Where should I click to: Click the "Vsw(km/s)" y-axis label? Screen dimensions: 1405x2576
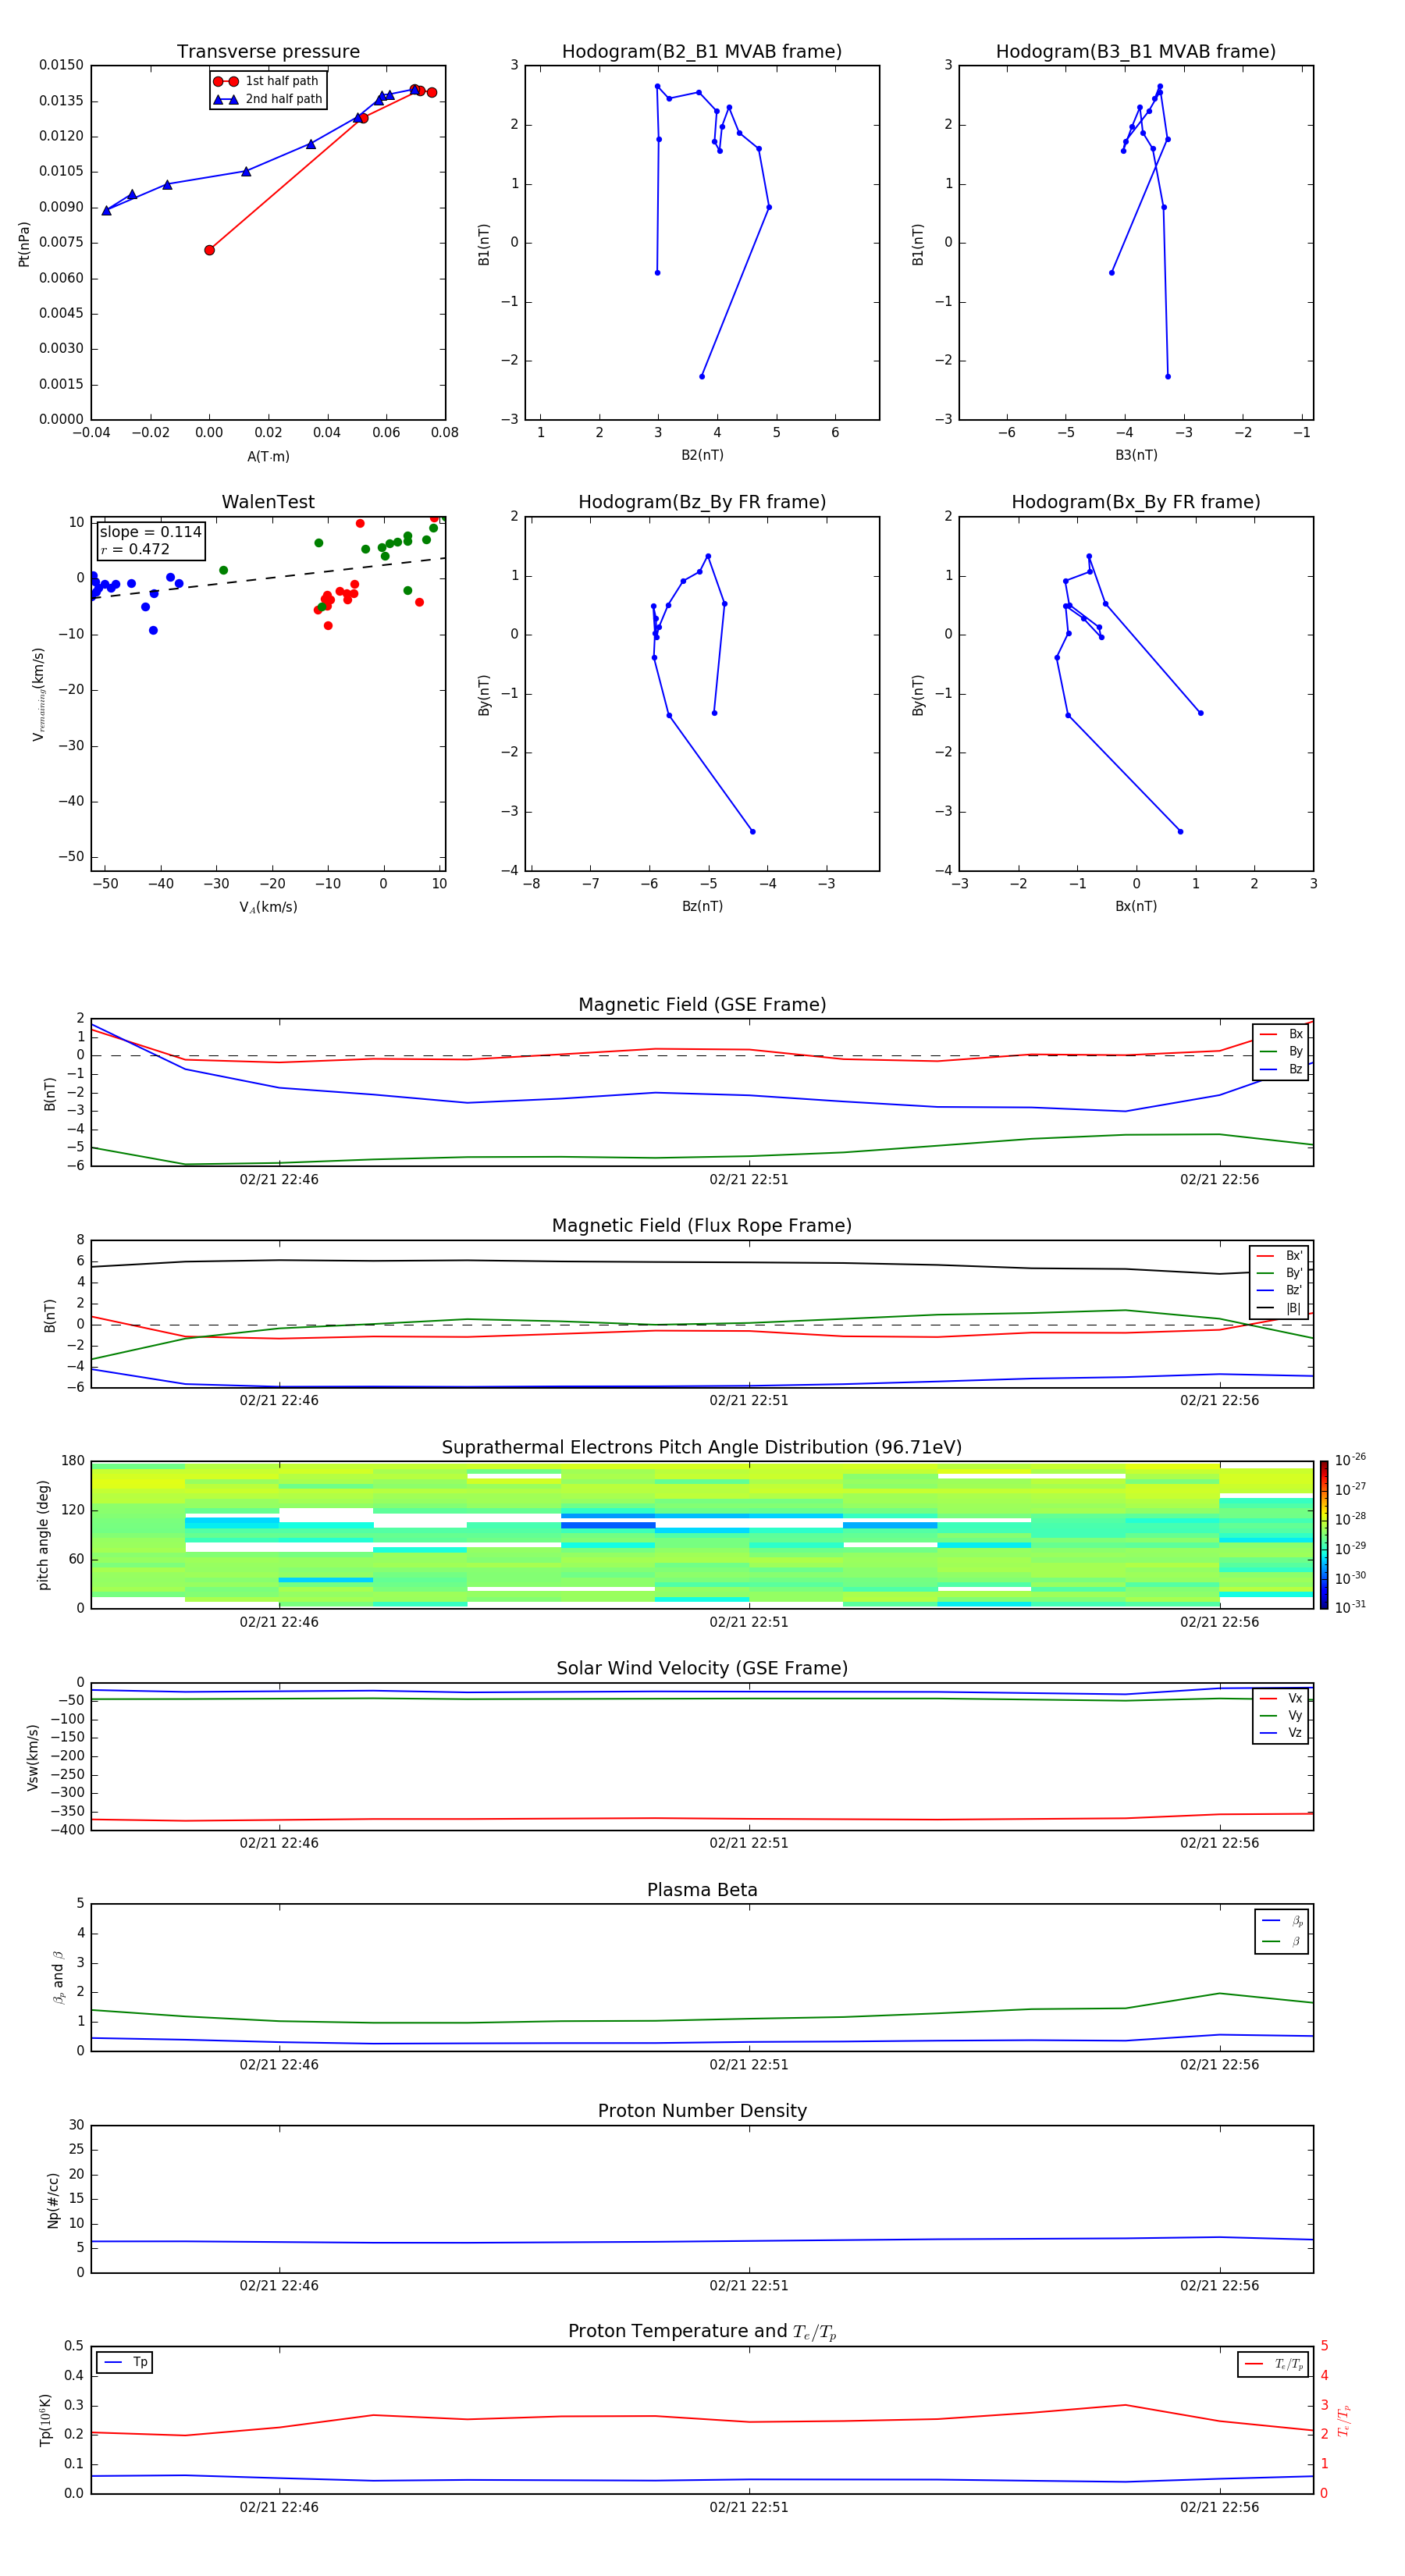click(x=32, y=1757)
